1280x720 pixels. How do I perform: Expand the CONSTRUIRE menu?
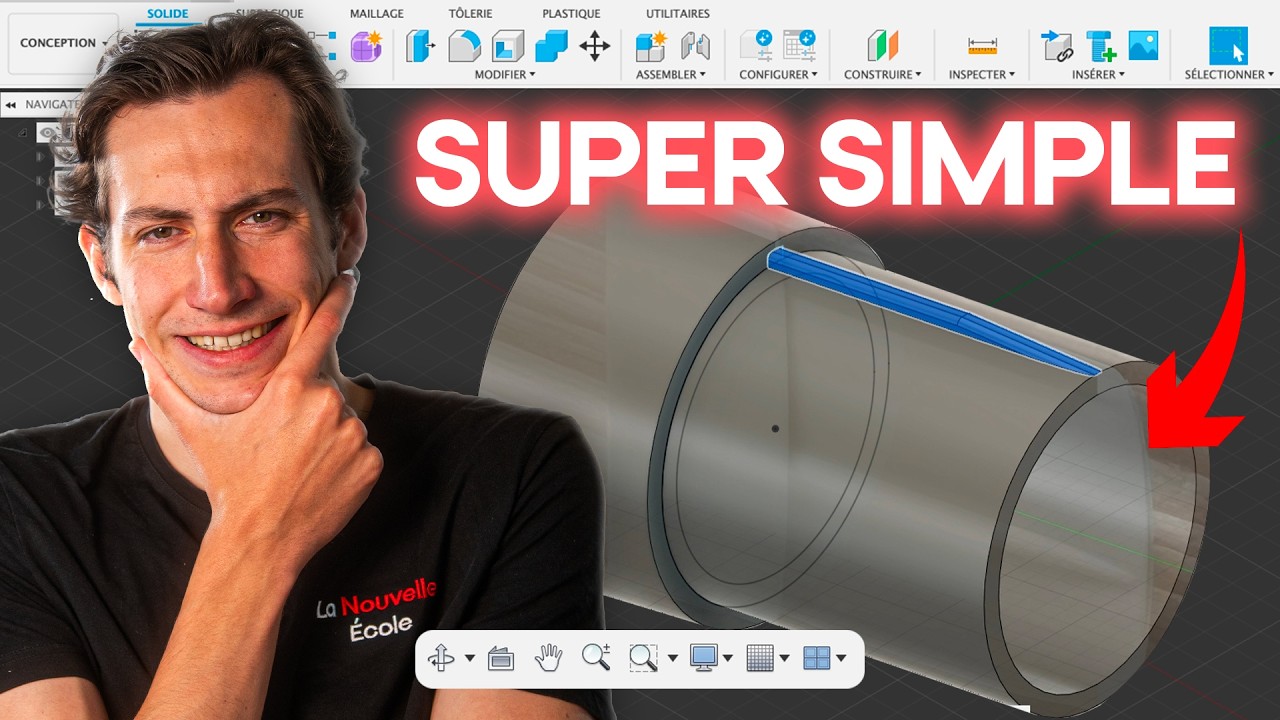tap(883, 75)
